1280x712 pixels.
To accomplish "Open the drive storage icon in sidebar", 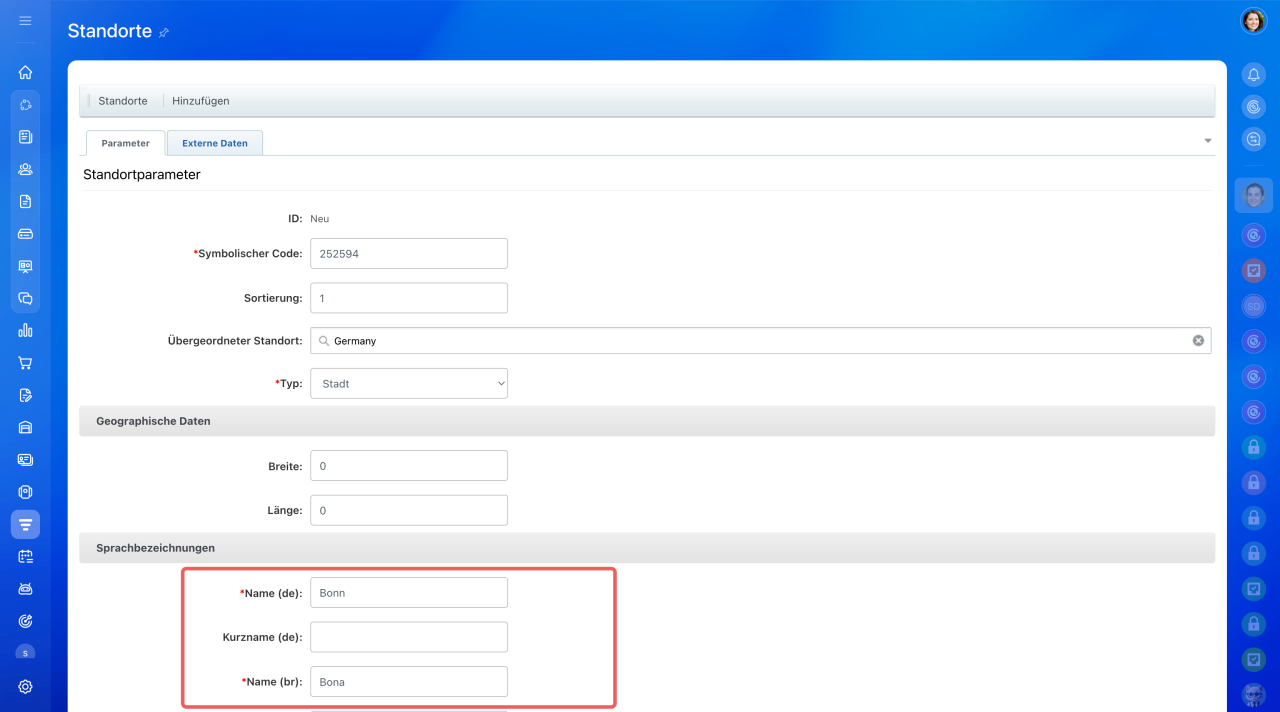I will [x=26, y=234].
